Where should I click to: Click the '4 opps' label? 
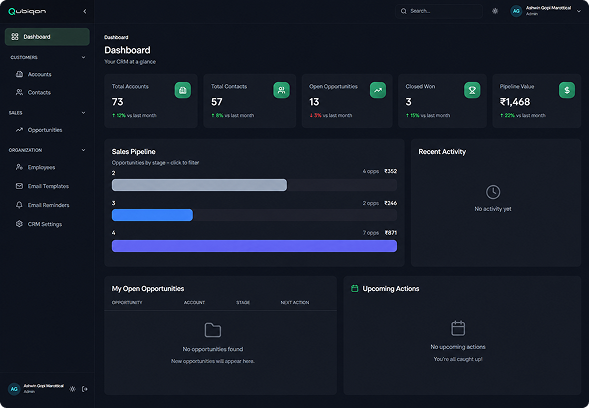pos(371,171)
